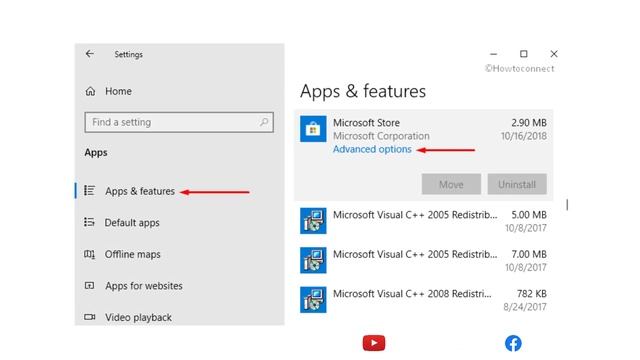Click the 782 KB size value

coord(531,293)
